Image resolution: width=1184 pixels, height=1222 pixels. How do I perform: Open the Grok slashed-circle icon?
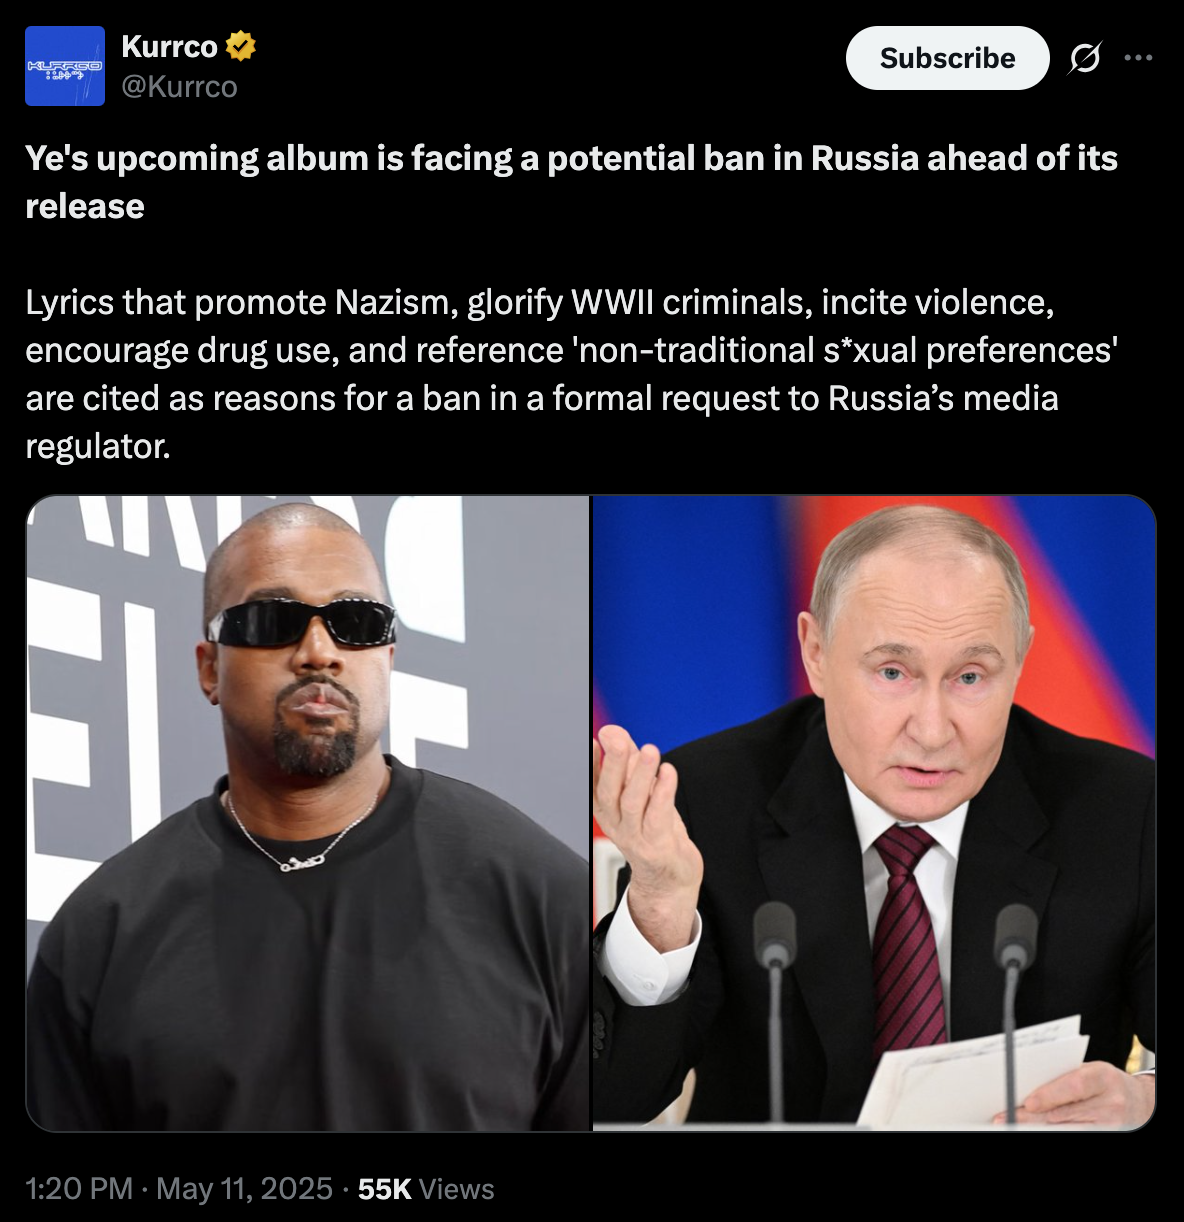pos(1084,58)
